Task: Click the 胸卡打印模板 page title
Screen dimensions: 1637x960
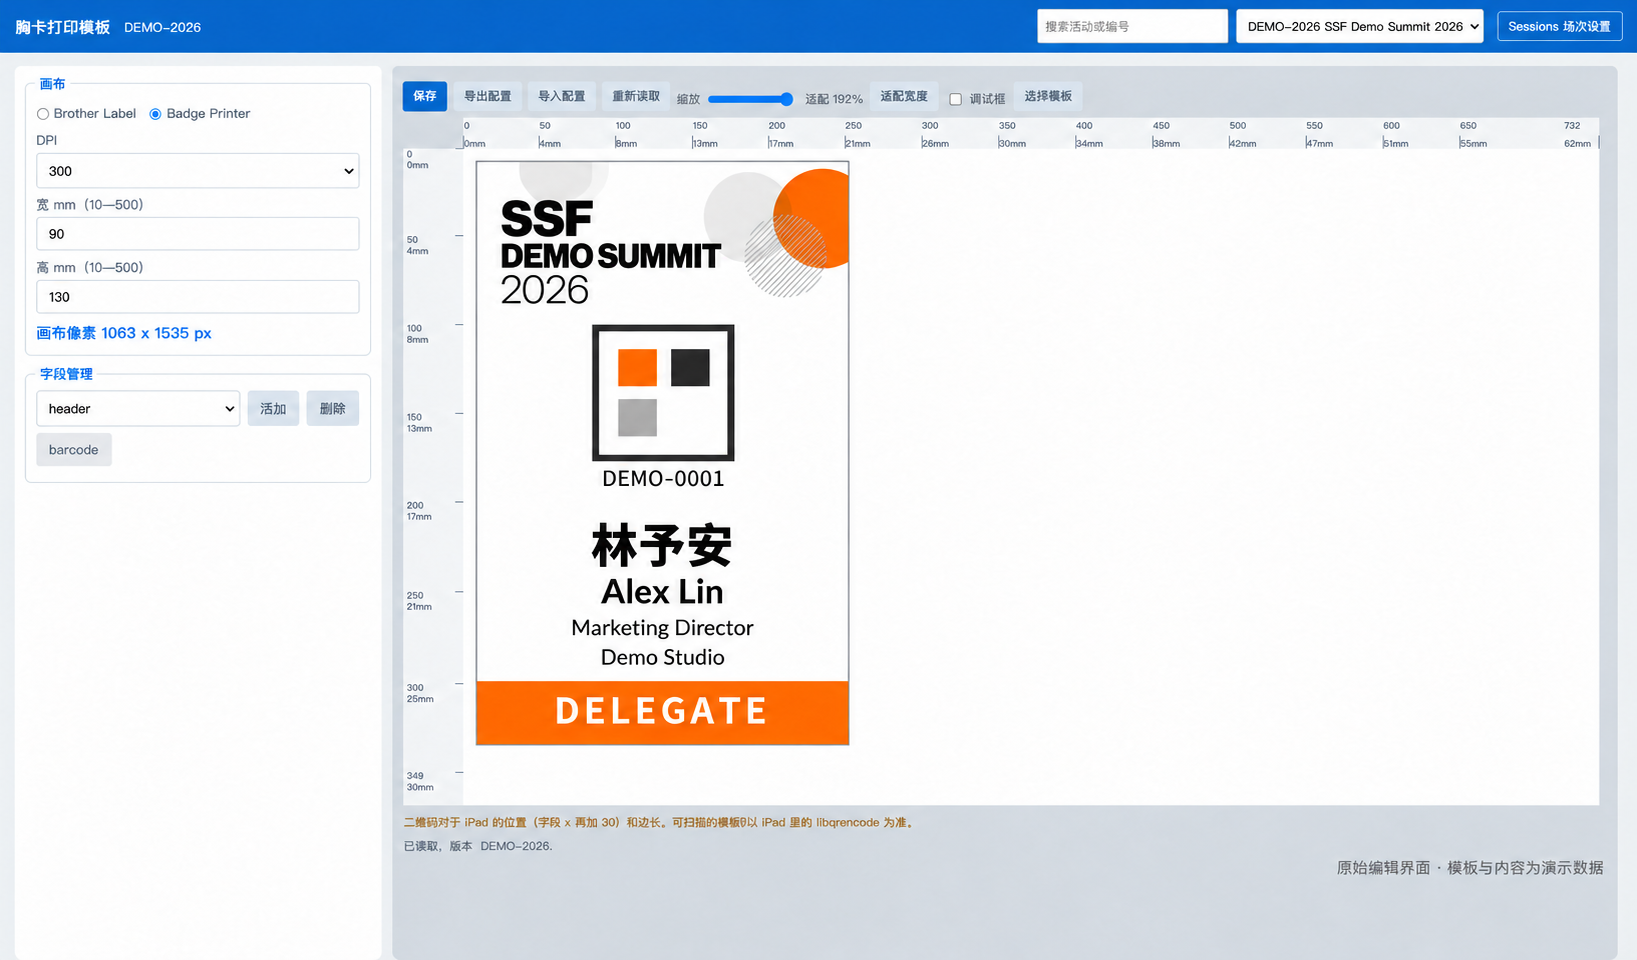Action: (63, 27)
